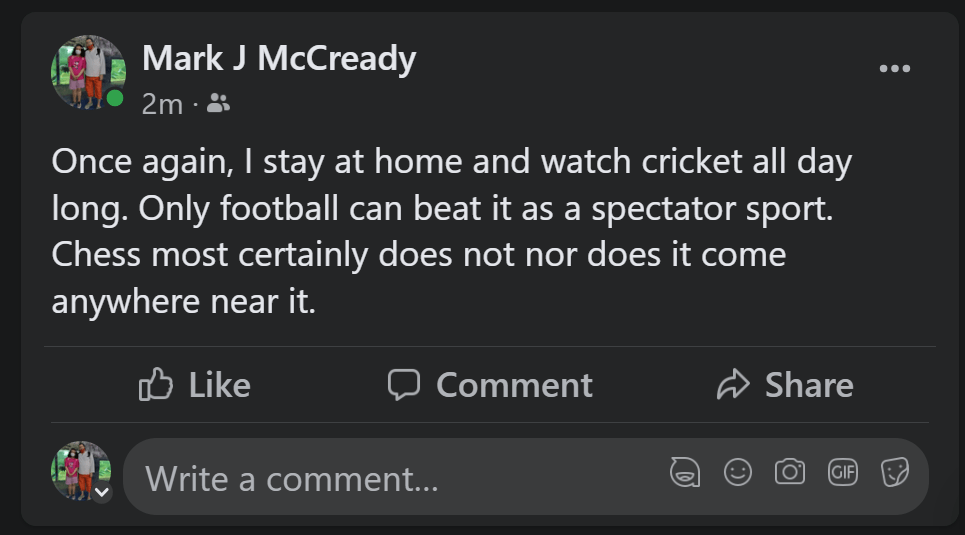Open the three-dot post options menu
The height and width of the screenshot is (535, 965).
point(894,68)
